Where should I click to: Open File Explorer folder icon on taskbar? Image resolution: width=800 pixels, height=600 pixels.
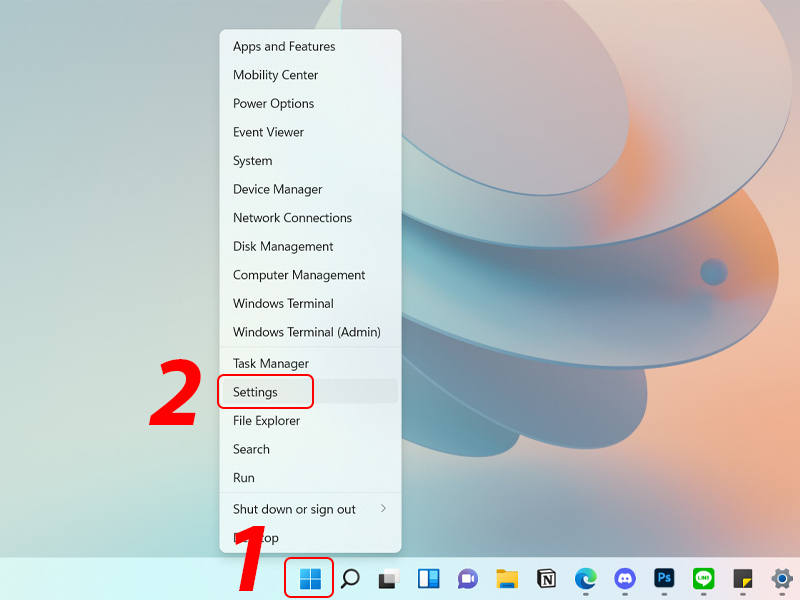click(x=507, y=579)
